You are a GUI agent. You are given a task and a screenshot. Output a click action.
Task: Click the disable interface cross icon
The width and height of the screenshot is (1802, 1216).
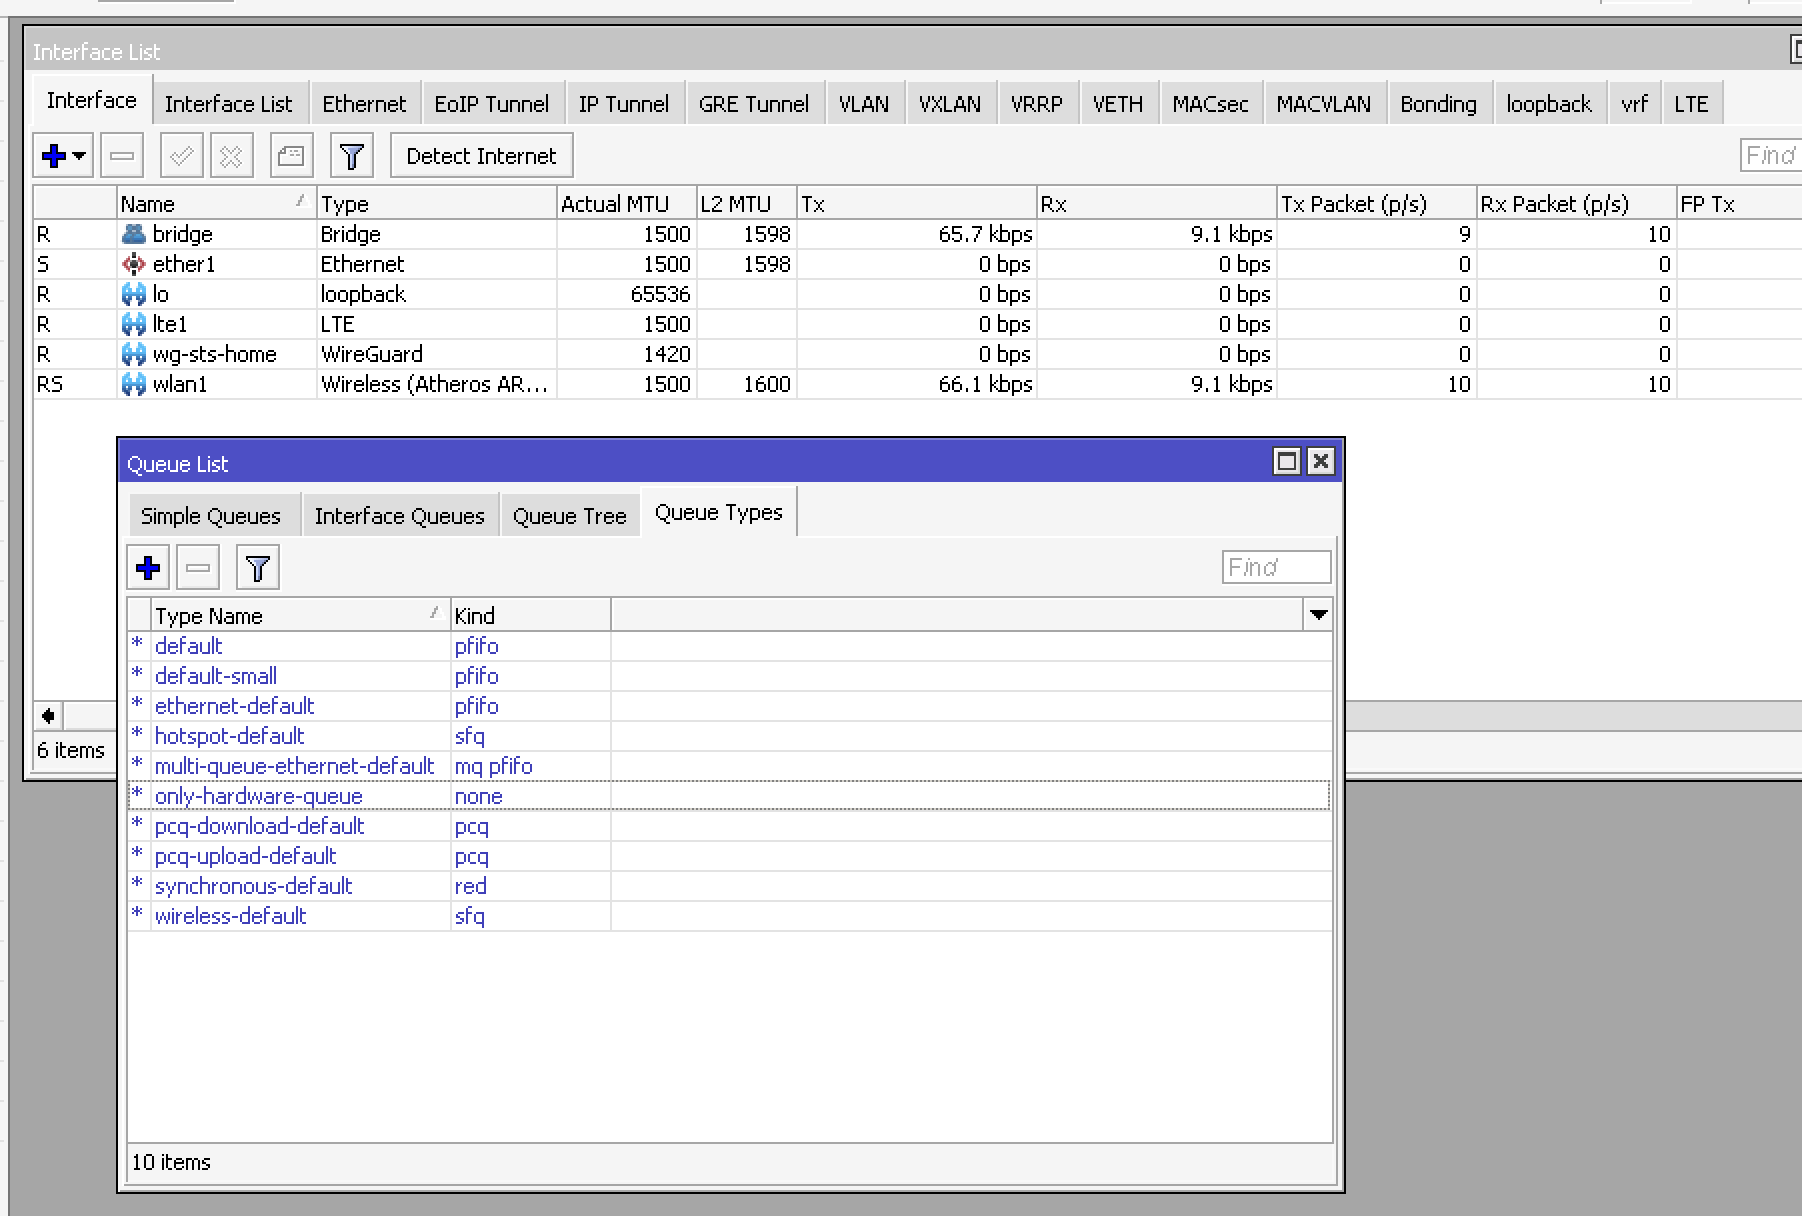tap(231, 156)
